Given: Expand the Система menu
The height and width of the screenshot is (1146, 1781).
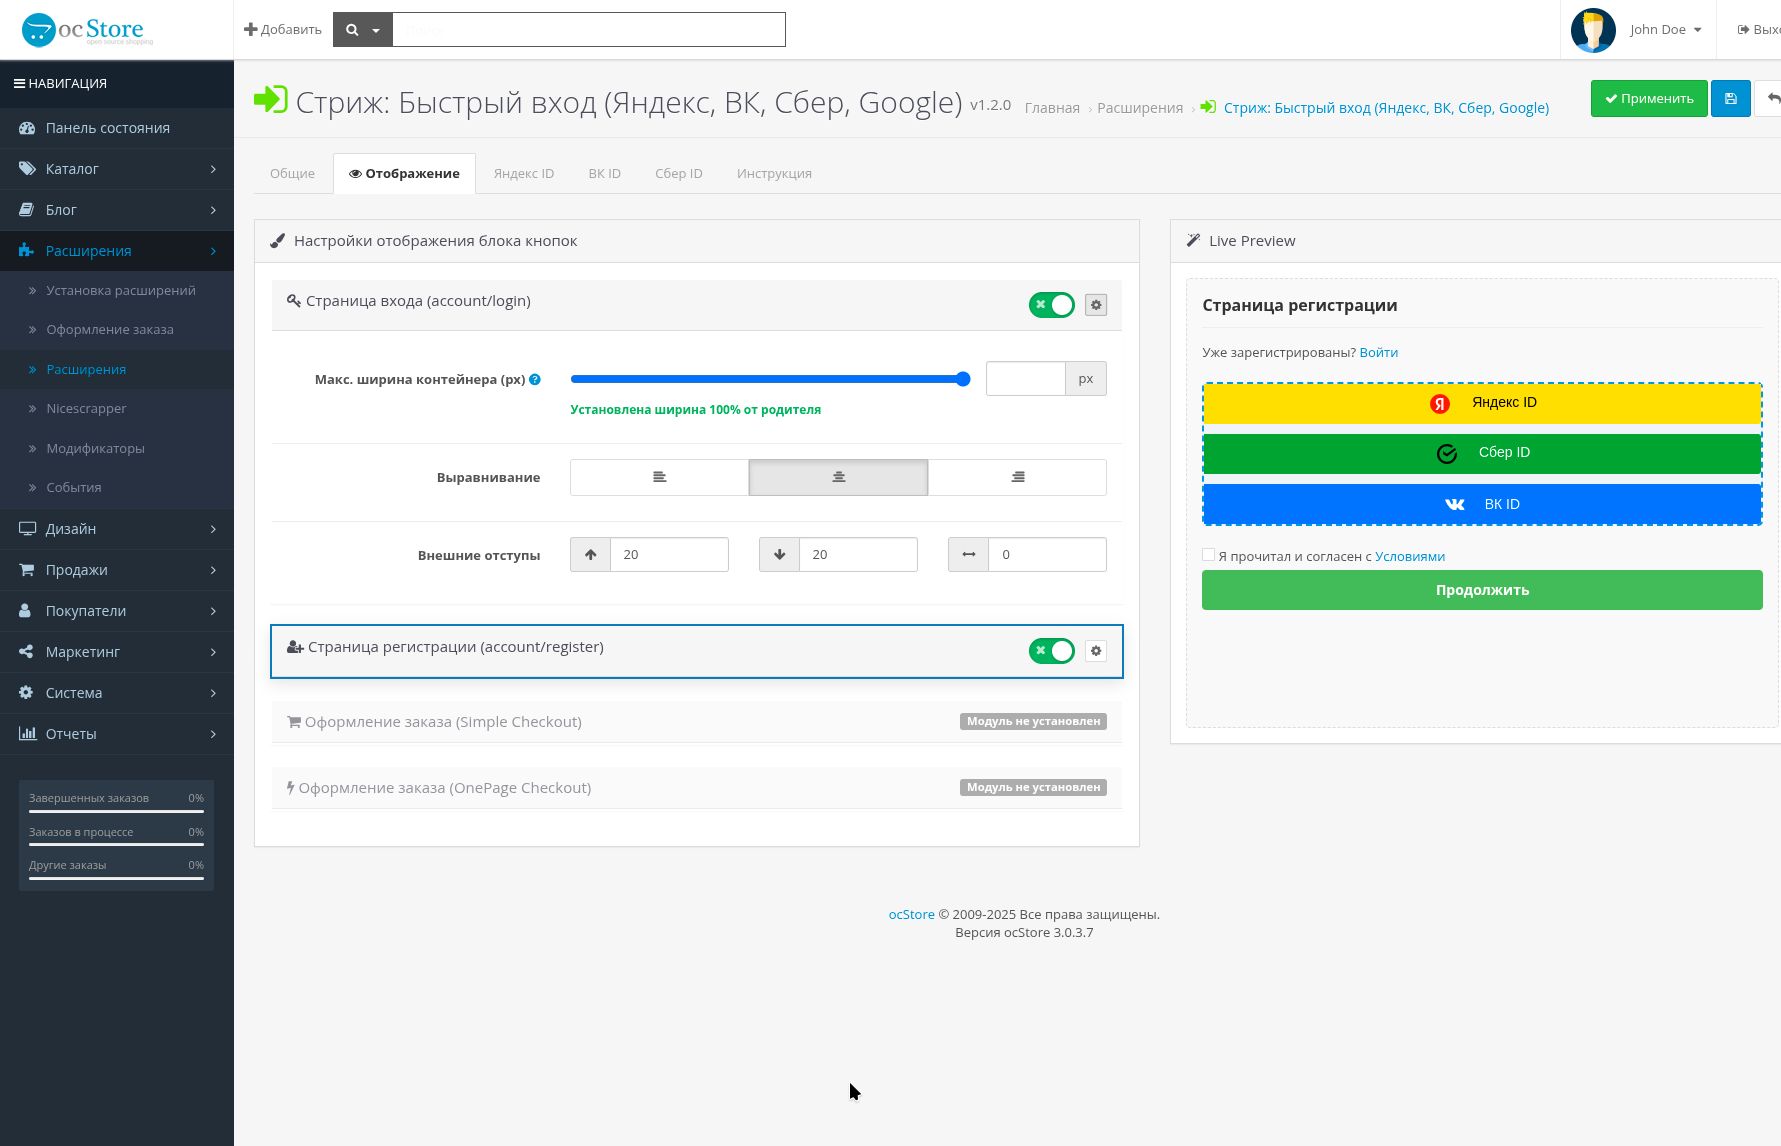Looking at the screenshot, I should tap(117, 693).
